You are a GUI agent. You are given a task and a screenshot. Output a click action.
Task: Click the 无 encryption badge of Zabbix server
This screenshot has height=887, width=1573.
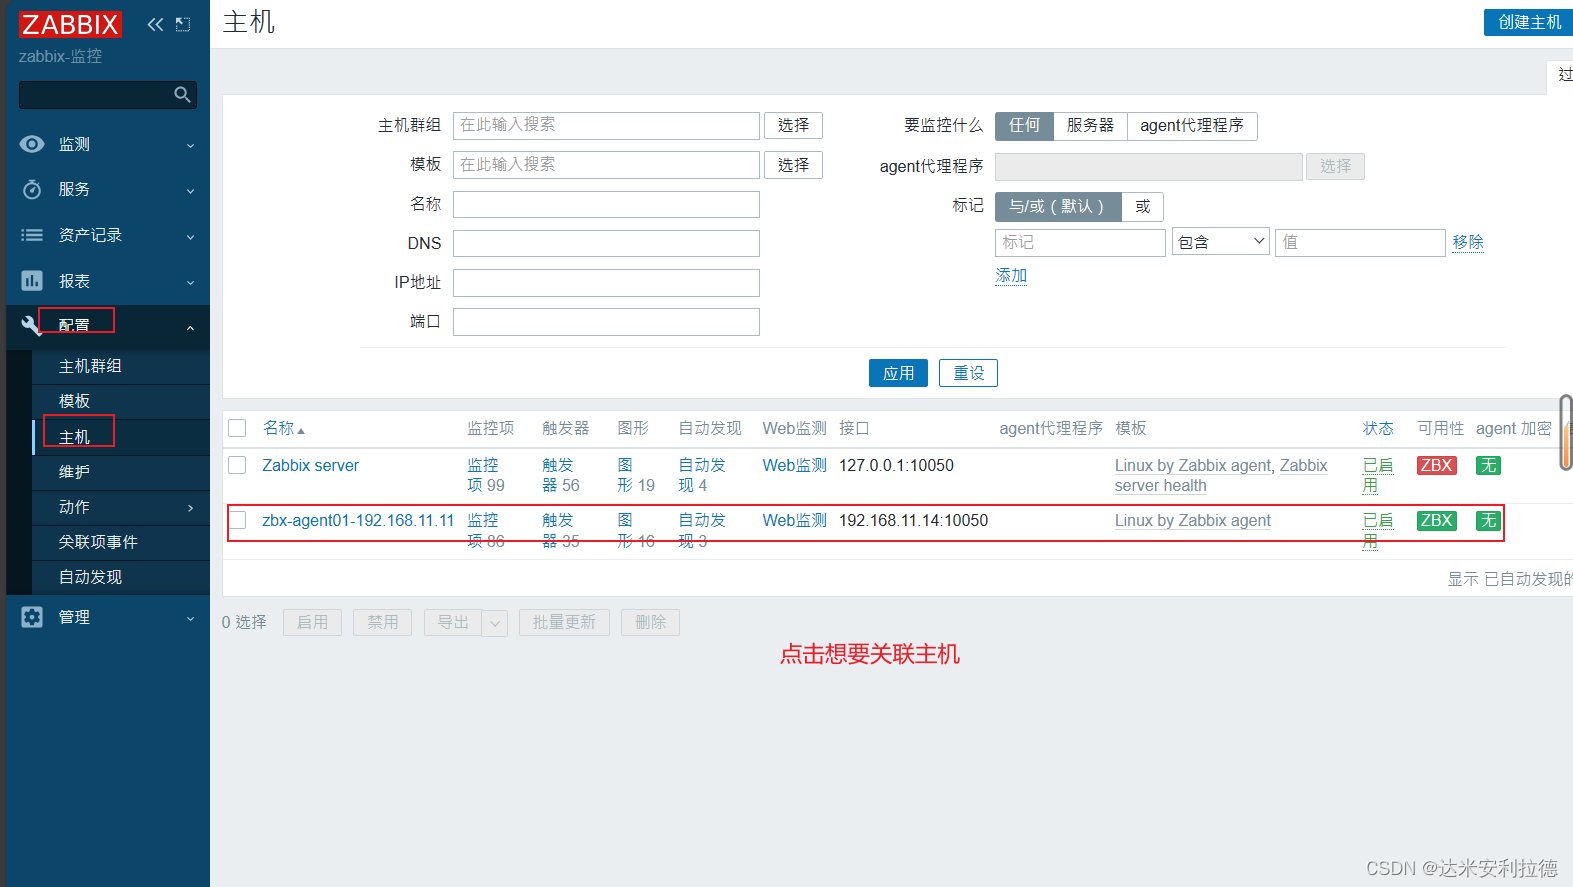pos(1489,465)
